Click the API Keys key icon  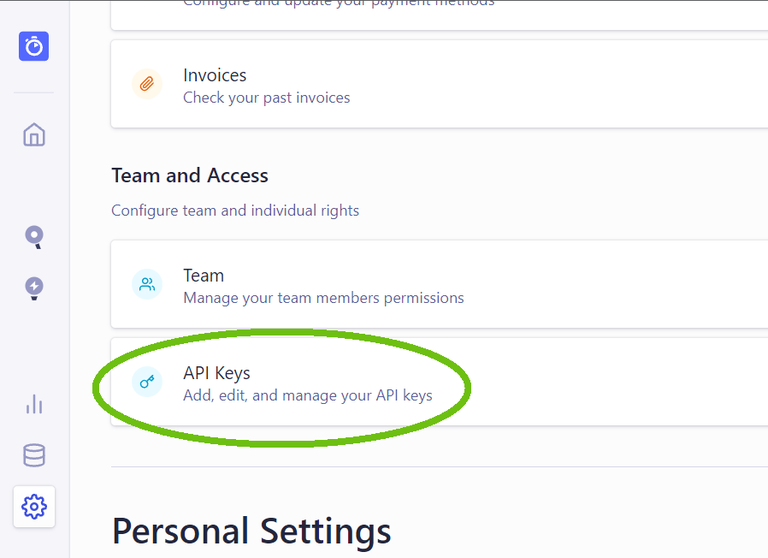coord(147,382)
